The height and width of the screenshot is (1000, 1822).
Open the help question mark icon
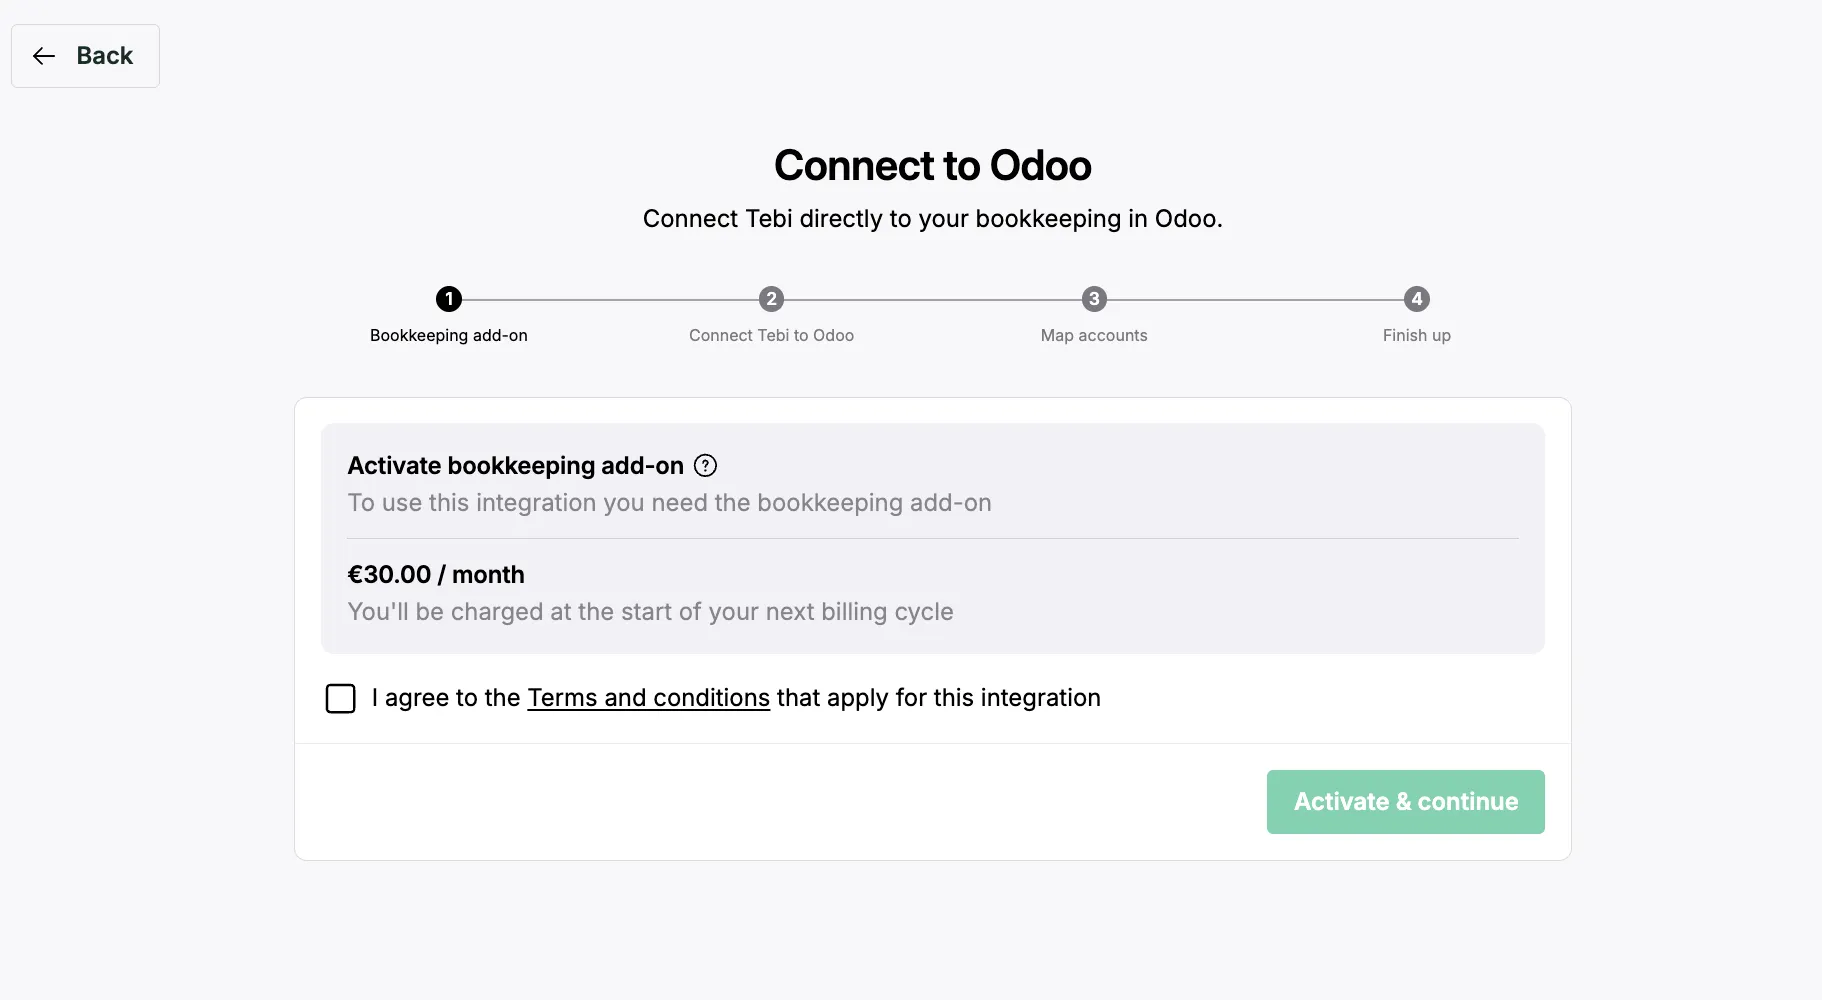[x=705, y=466]
